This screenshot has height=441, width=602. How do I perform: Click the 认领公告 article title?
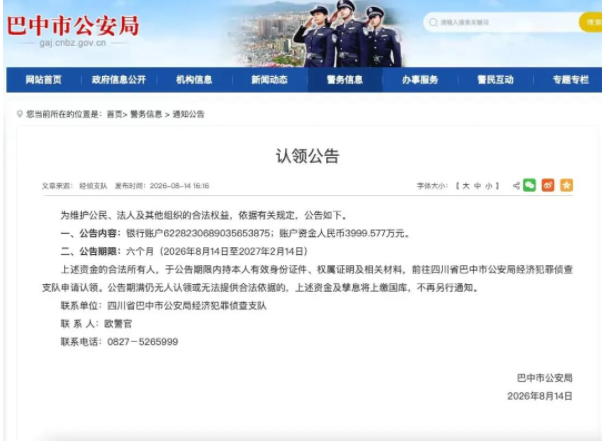[307, 156]
